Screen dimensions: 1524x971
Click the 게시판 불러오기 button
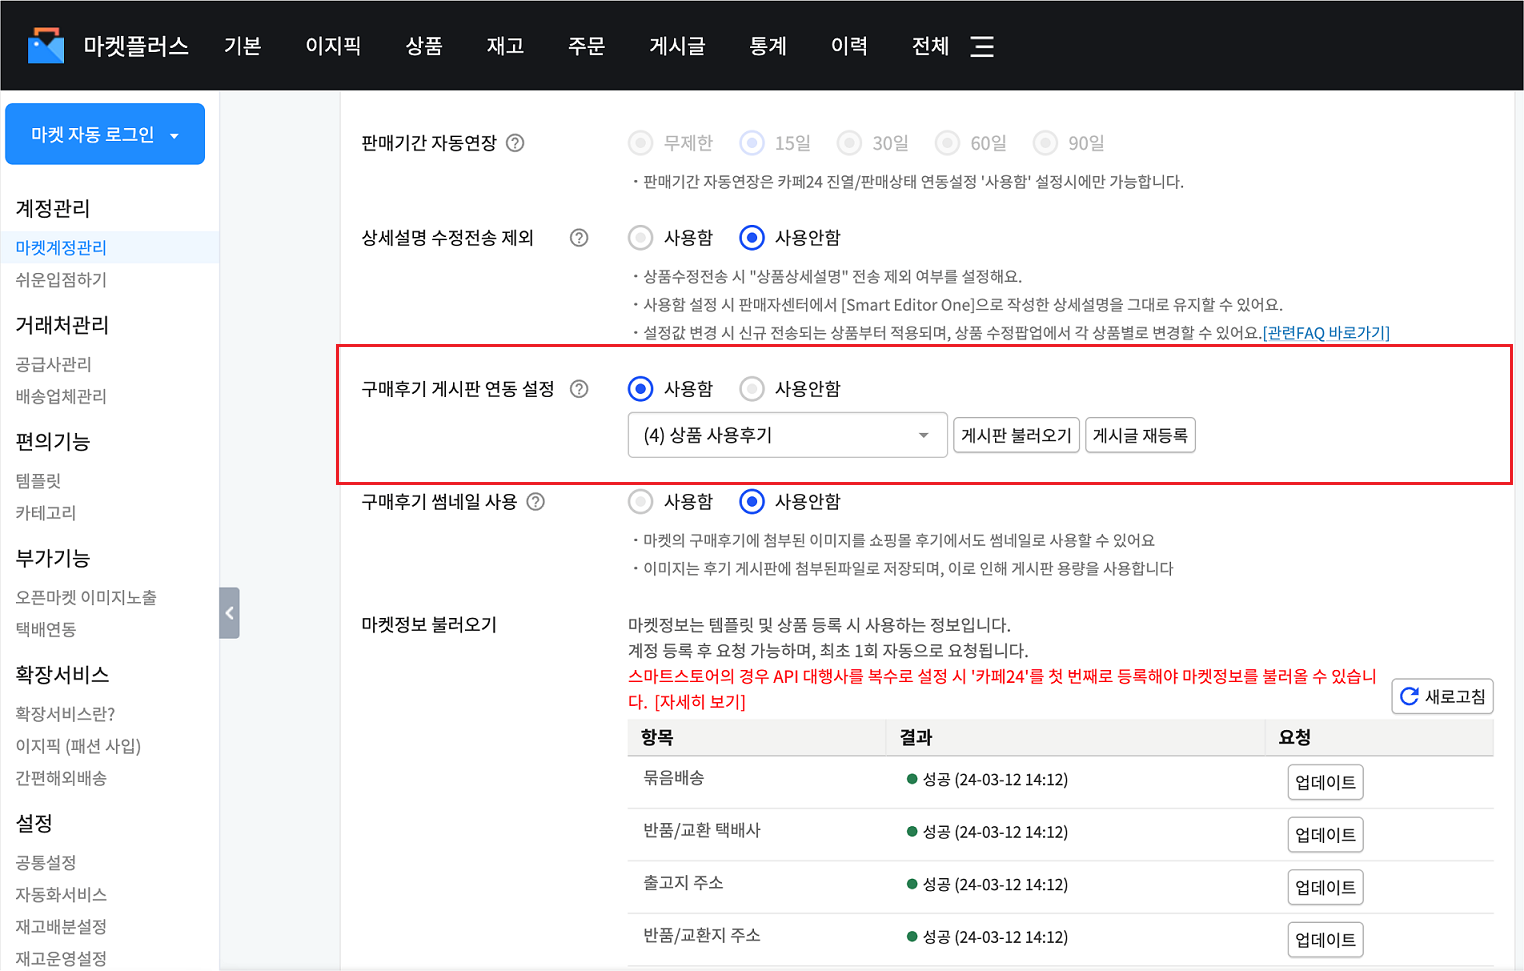(x=1016, y=435)
